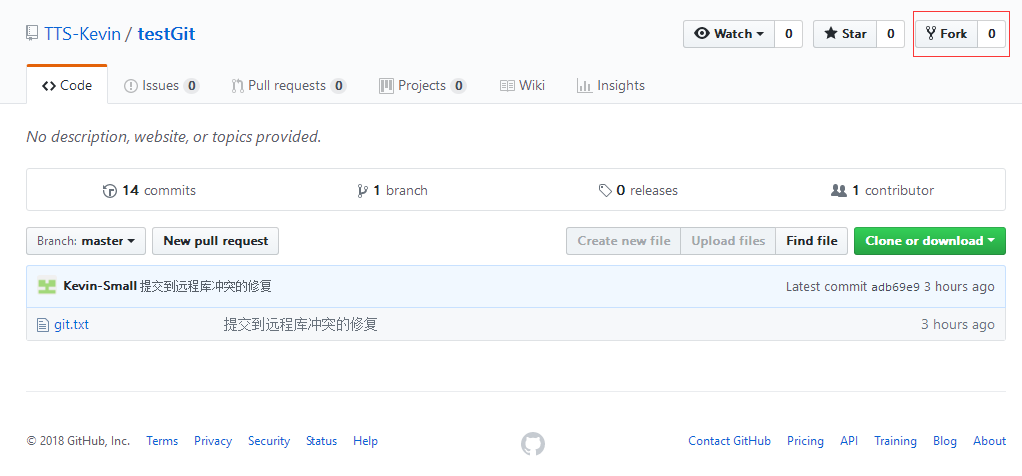Switch to the Code tab

[x=67, y=85]
